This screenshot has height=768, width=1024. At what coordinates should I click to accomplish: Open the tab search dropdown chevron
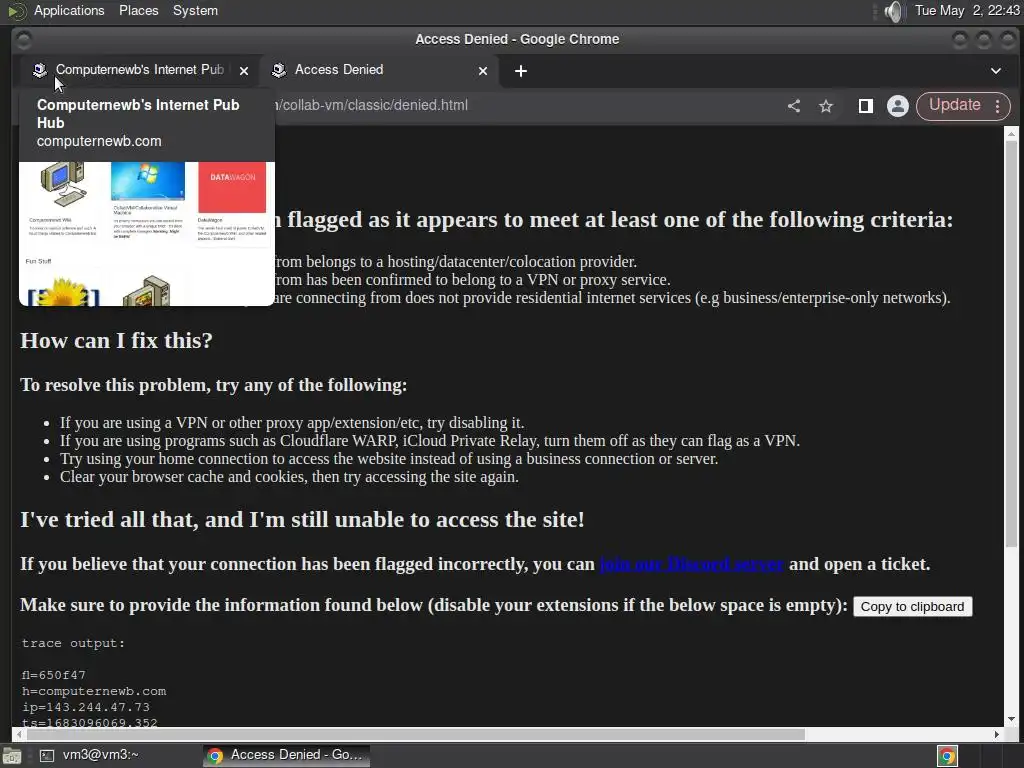pos(995,71)
